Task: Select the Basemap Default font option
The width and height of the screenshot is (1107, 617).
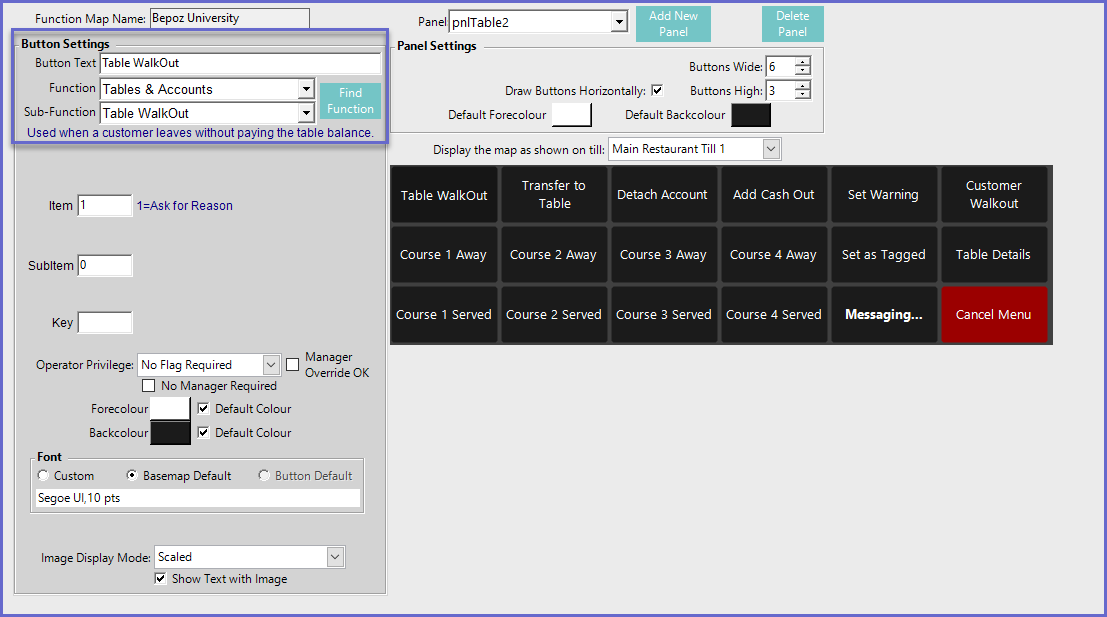Action: point(131,476)
